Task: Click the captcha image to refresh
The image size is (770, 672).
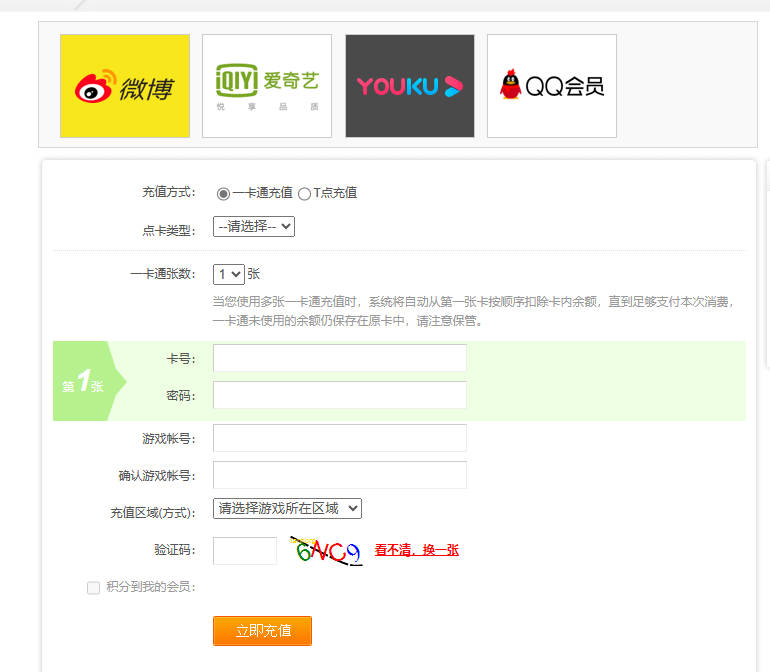Action: (x=326, y=551)
